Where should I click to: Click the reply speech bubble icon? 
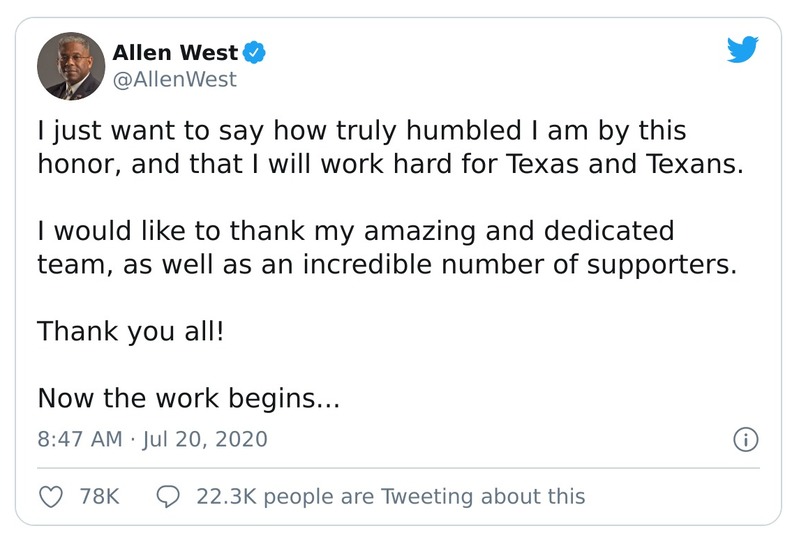click(169, 496)
